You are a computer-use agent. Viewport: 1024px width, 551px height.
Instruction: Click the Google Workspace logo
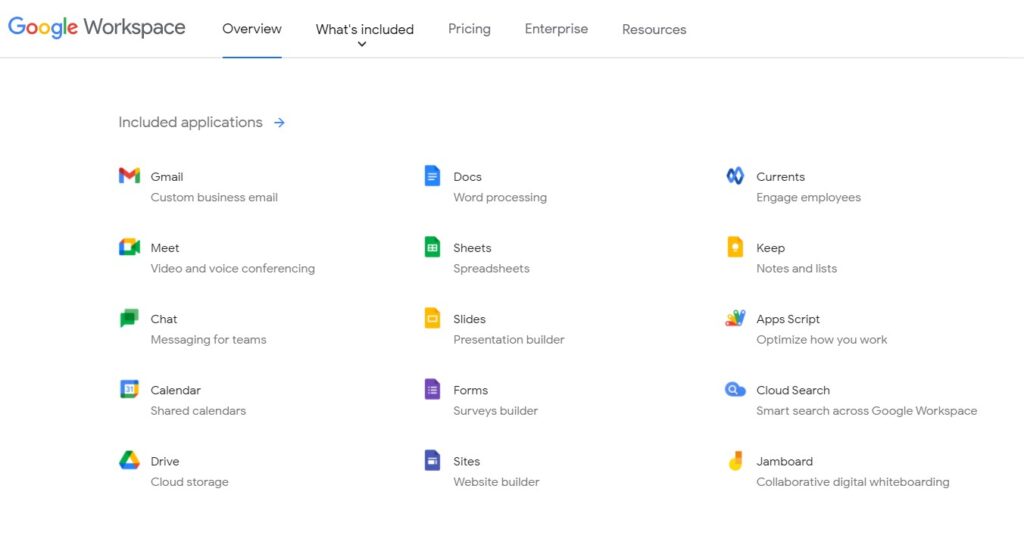coord(97,27)
